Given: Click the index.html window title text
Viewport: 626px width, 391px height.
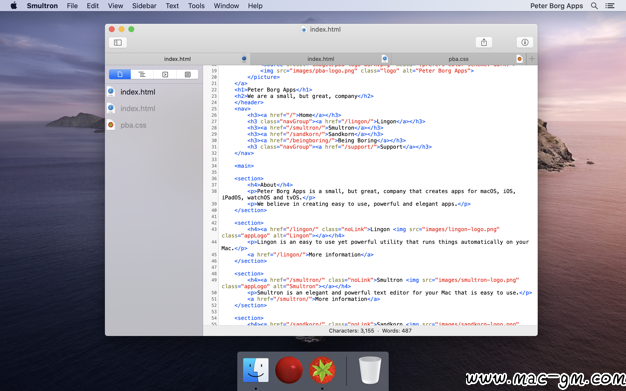Looking at the screenshot, I should pos(325,30).
